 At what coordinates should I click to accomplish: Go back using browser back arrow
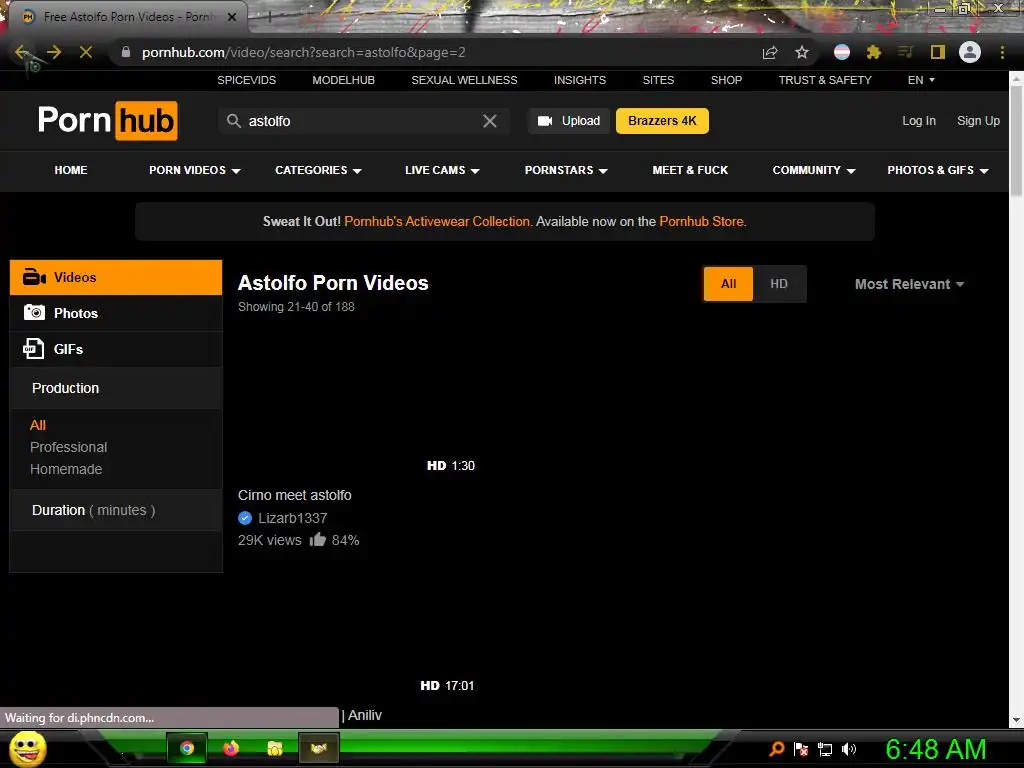pos(22,52)
